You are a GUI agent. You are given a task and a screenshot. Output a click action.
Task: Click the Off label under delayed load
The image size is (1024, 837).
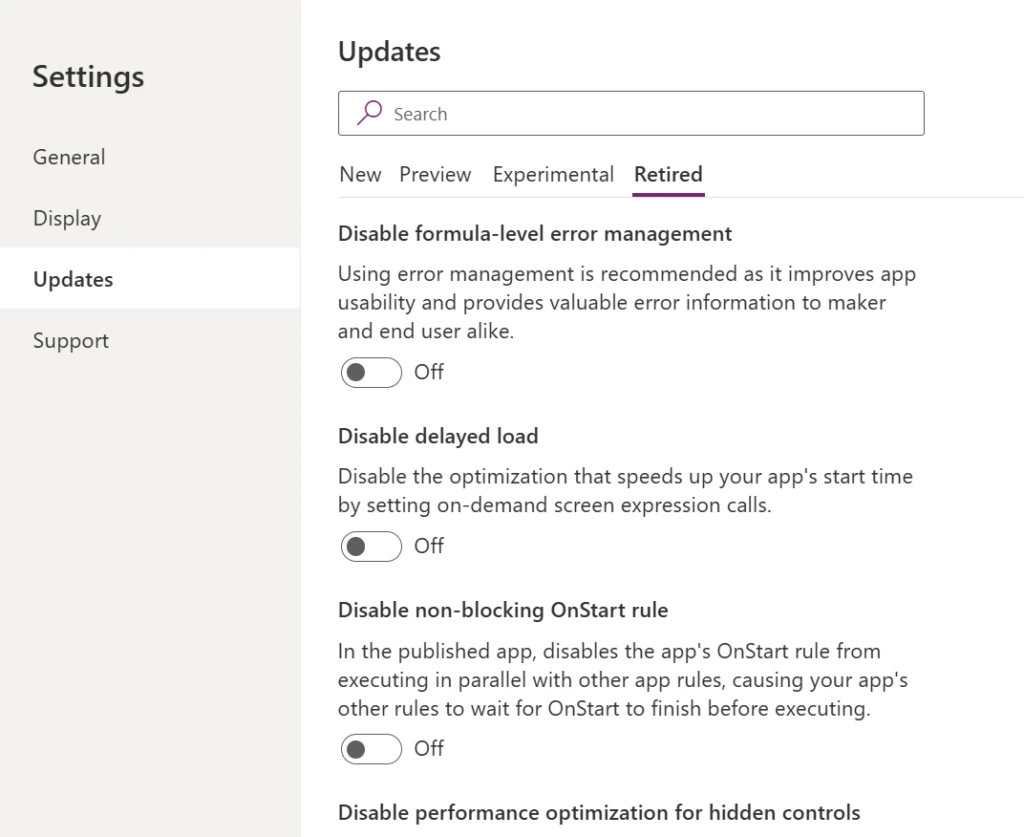[429, 546]
